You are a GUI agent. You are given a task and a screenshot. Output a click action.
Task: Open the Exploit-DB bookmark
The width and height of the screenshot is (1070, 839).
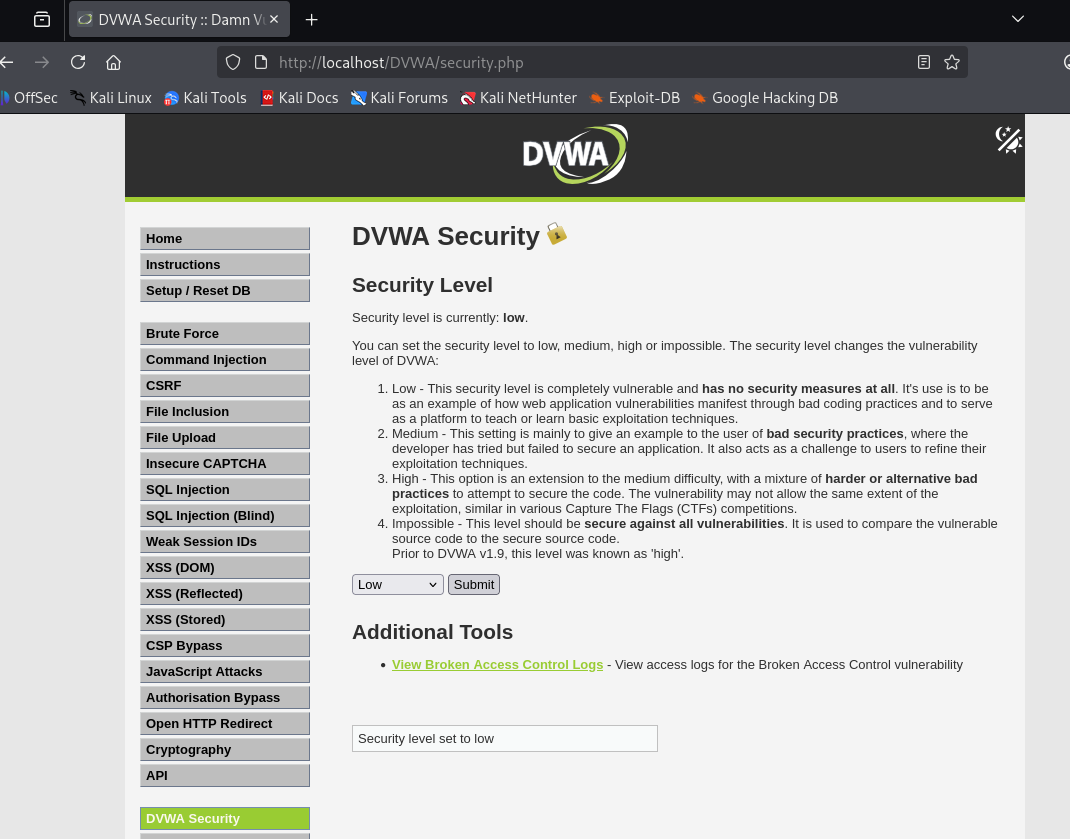coord(635,98)
